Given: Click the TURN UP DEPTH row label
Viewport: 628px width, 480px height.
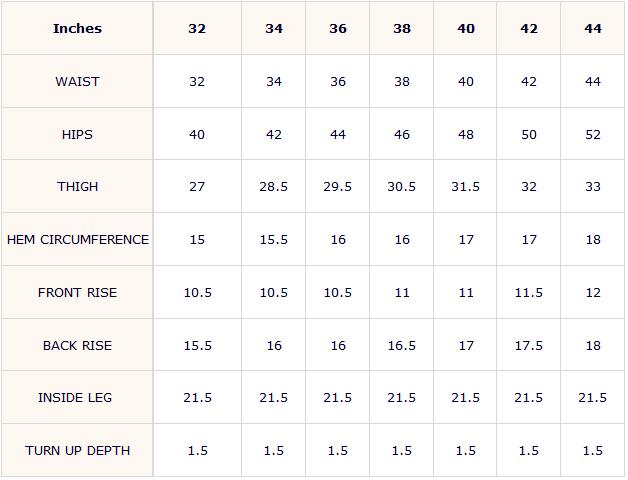Looking at the screenshot, I should pos(77,450).
